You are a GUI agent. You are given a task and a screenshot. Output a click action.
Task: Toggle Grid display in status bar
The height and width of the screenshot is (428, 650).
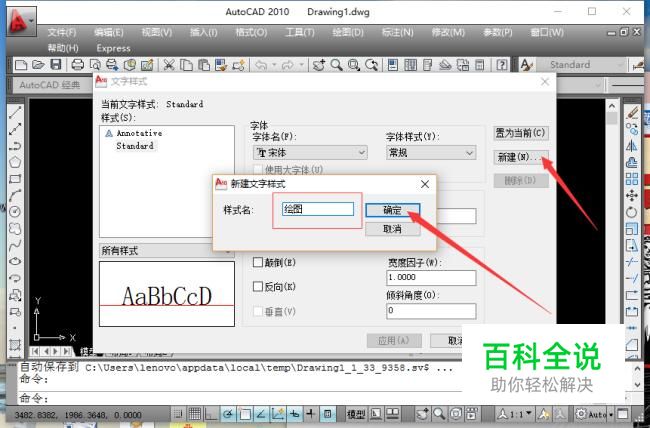195,414
